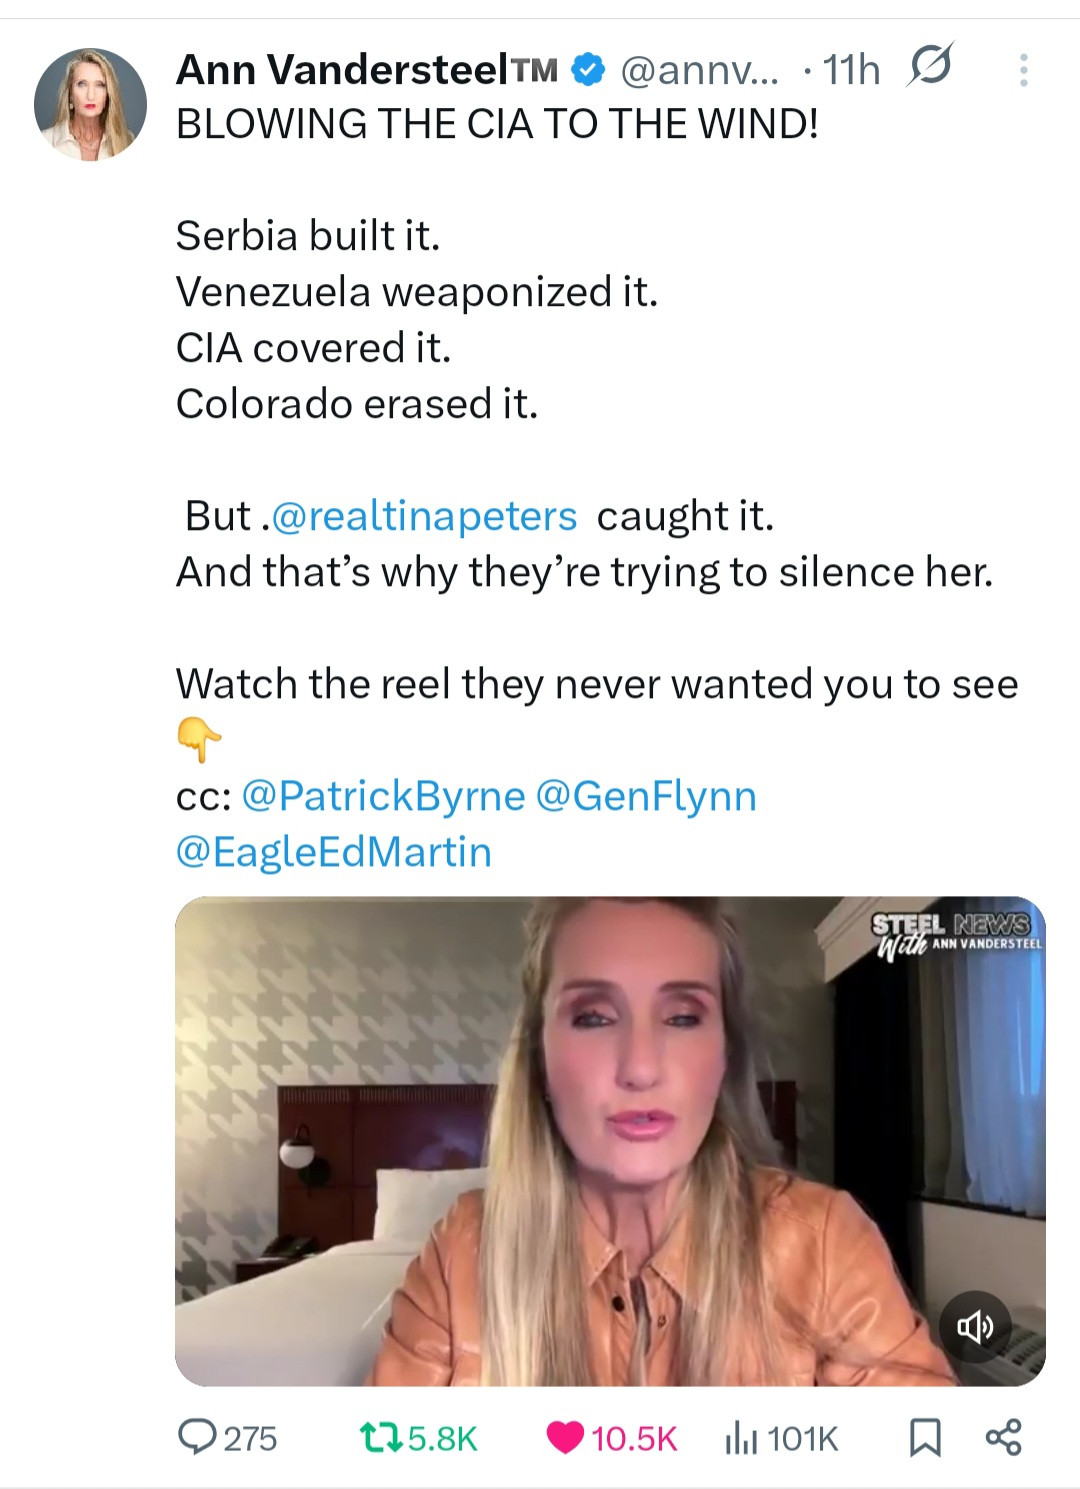
Task: View the 101K analytics icon
Action: [741, 1437]
